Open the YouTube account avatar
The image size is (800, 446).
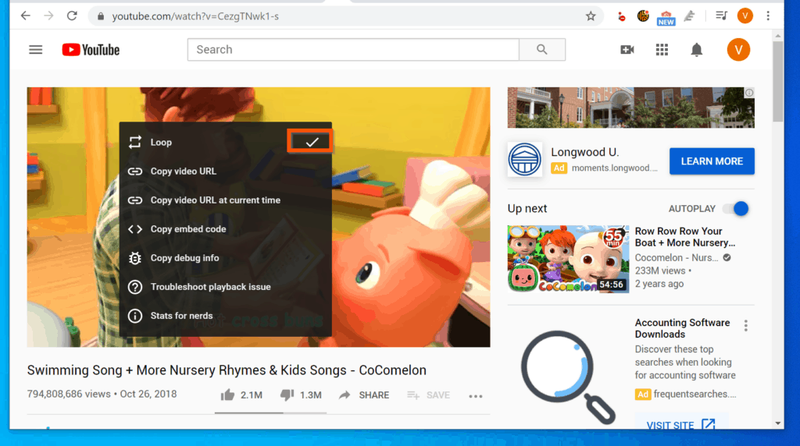738,49
